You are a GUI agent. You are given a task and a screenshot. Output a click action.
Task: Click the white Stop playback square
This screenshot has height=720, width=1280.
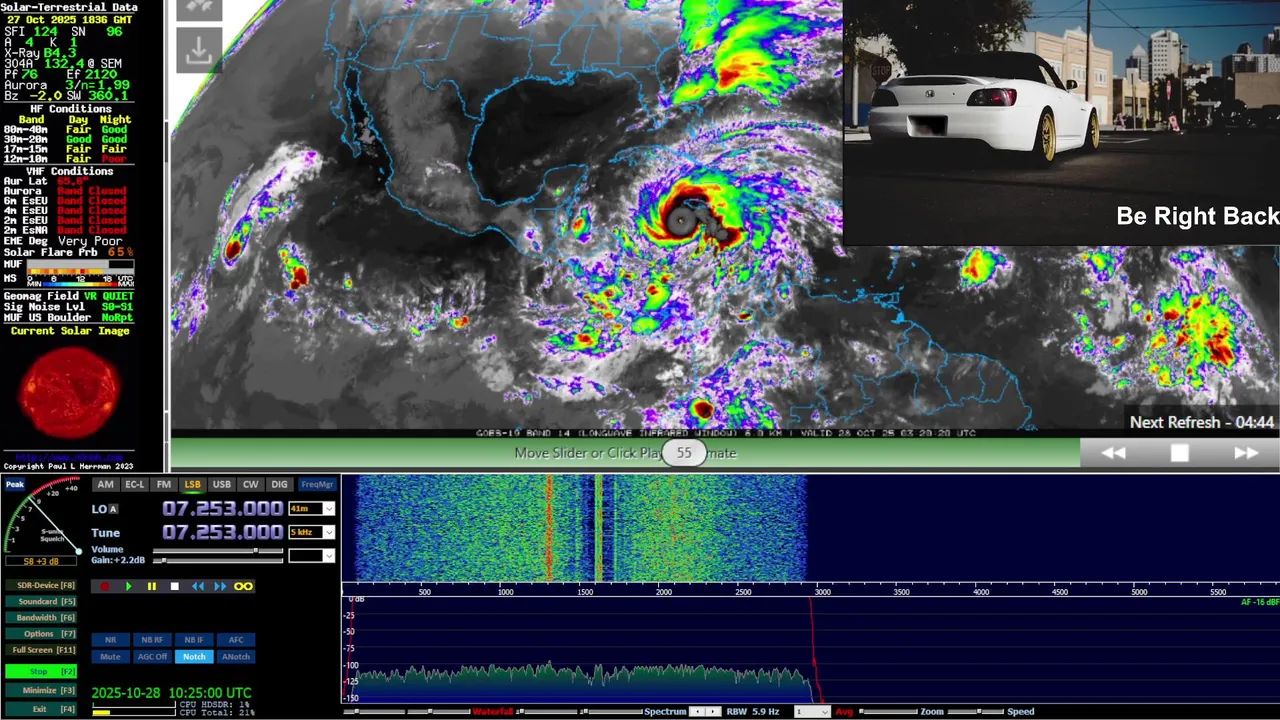coord(174,587)
